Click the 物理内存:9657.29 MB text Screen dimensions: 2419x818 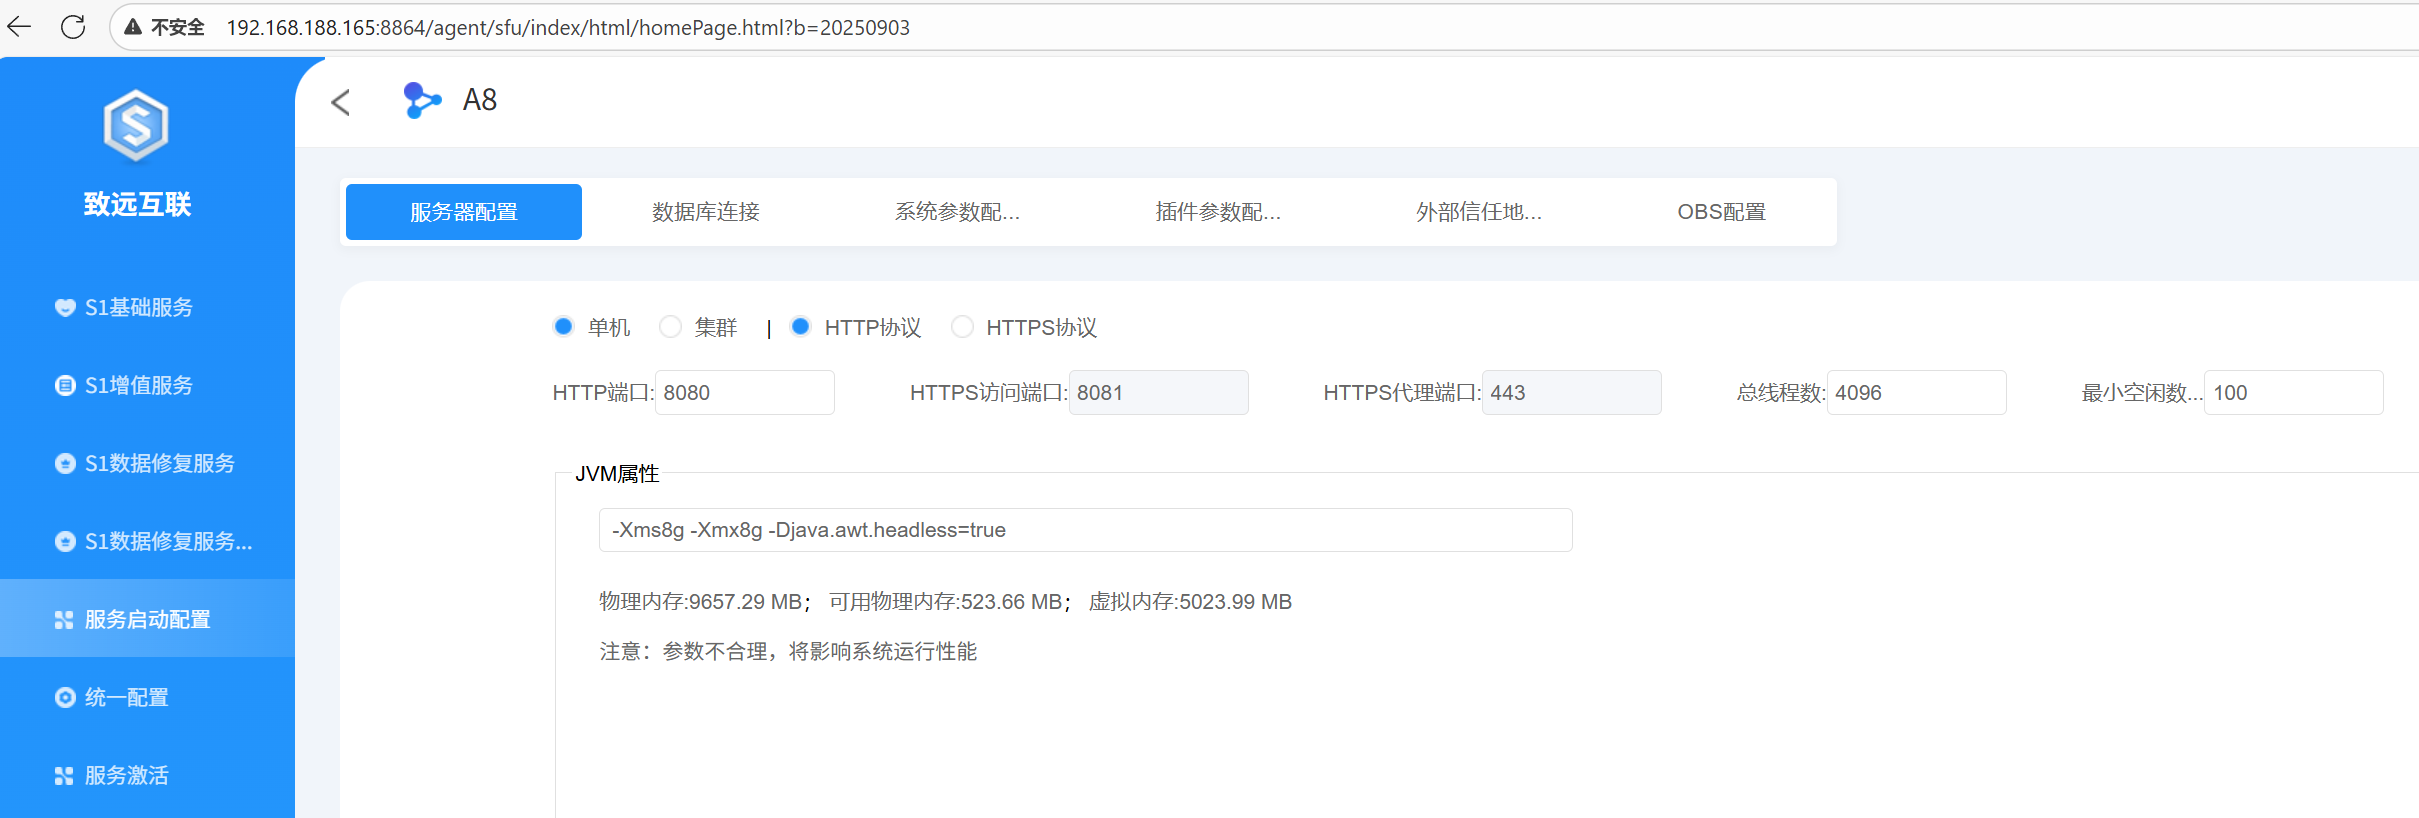[x=701, y=602]
